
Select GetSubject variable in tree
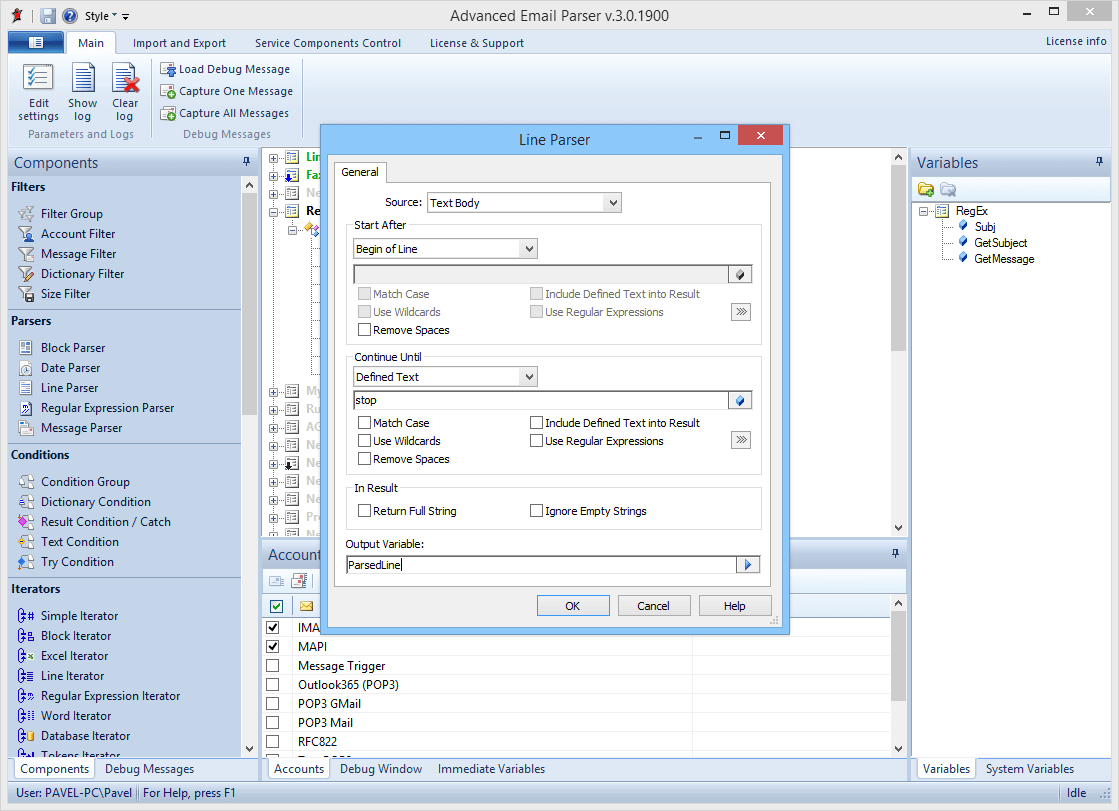(1001, 243)
